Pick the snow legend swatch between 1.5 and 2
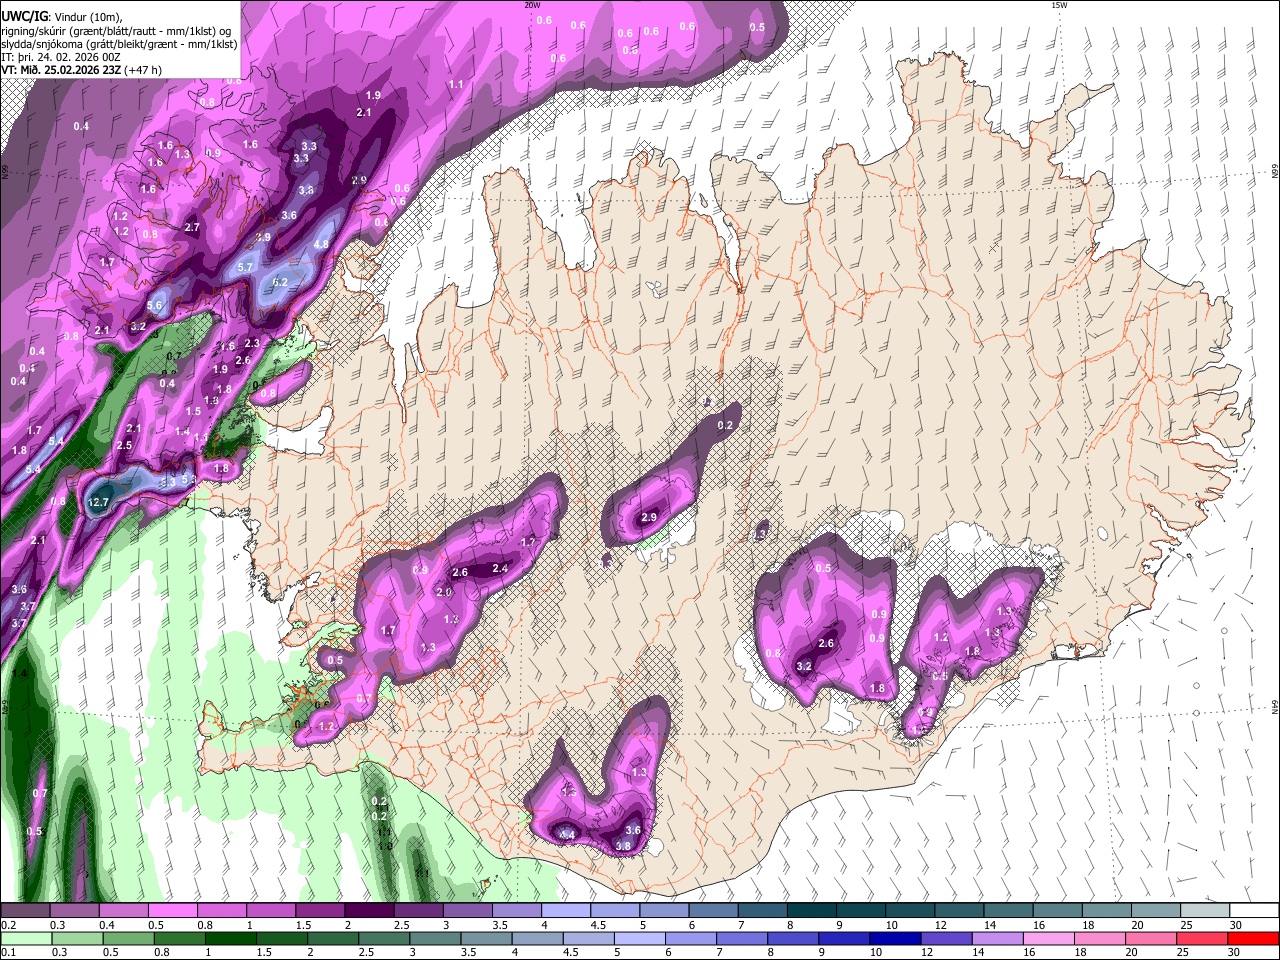 [x=320, y=911]
